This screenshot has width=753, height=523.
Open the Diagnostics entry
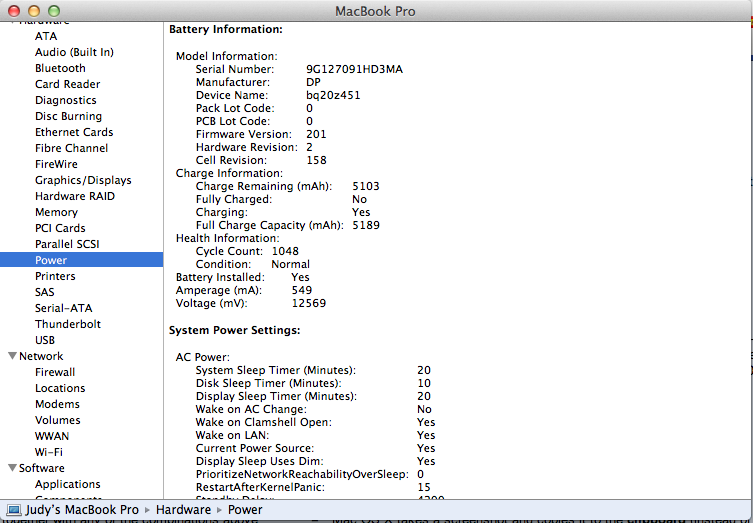(66, 100)
